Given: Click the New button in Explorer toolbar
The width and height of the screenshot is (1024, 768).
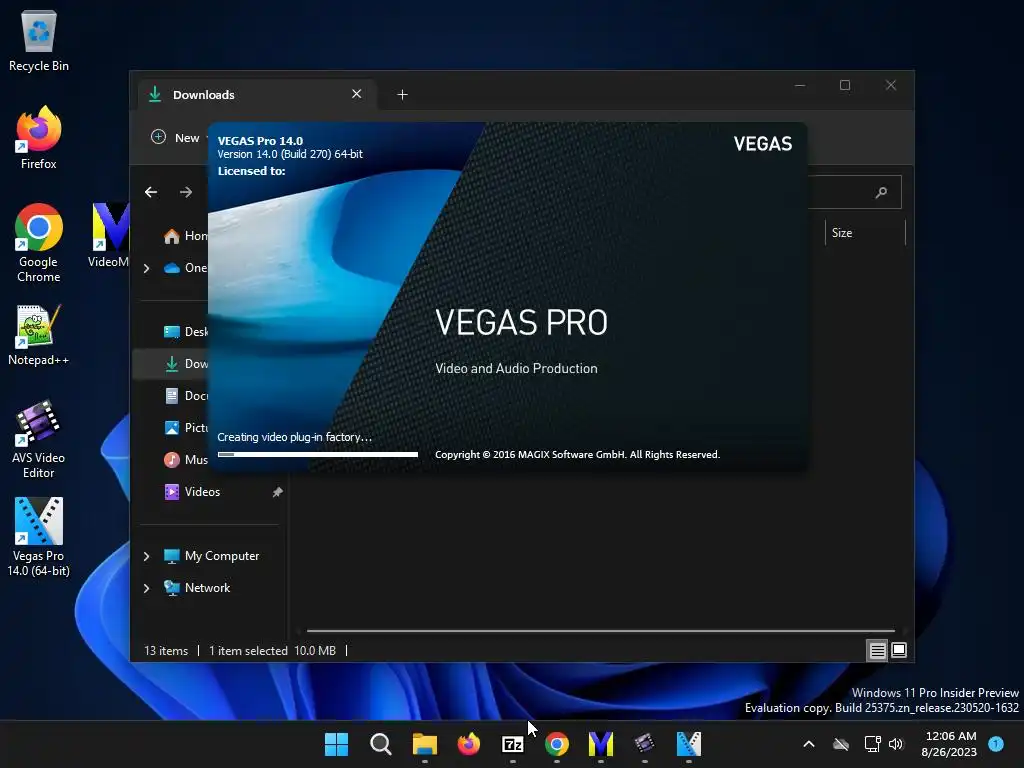Looking at the screenshot, I should point(176,138).
